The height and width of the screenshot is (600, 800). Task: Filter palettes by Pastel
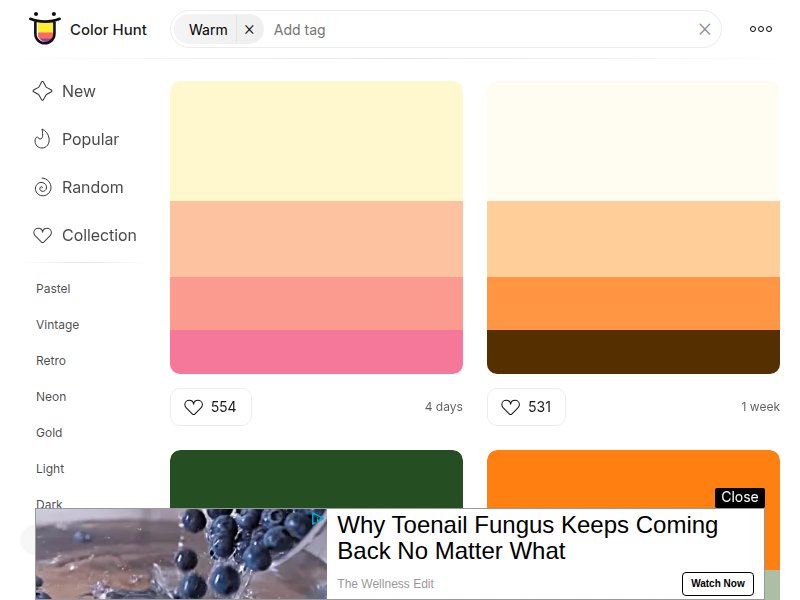tap(52, 289)
